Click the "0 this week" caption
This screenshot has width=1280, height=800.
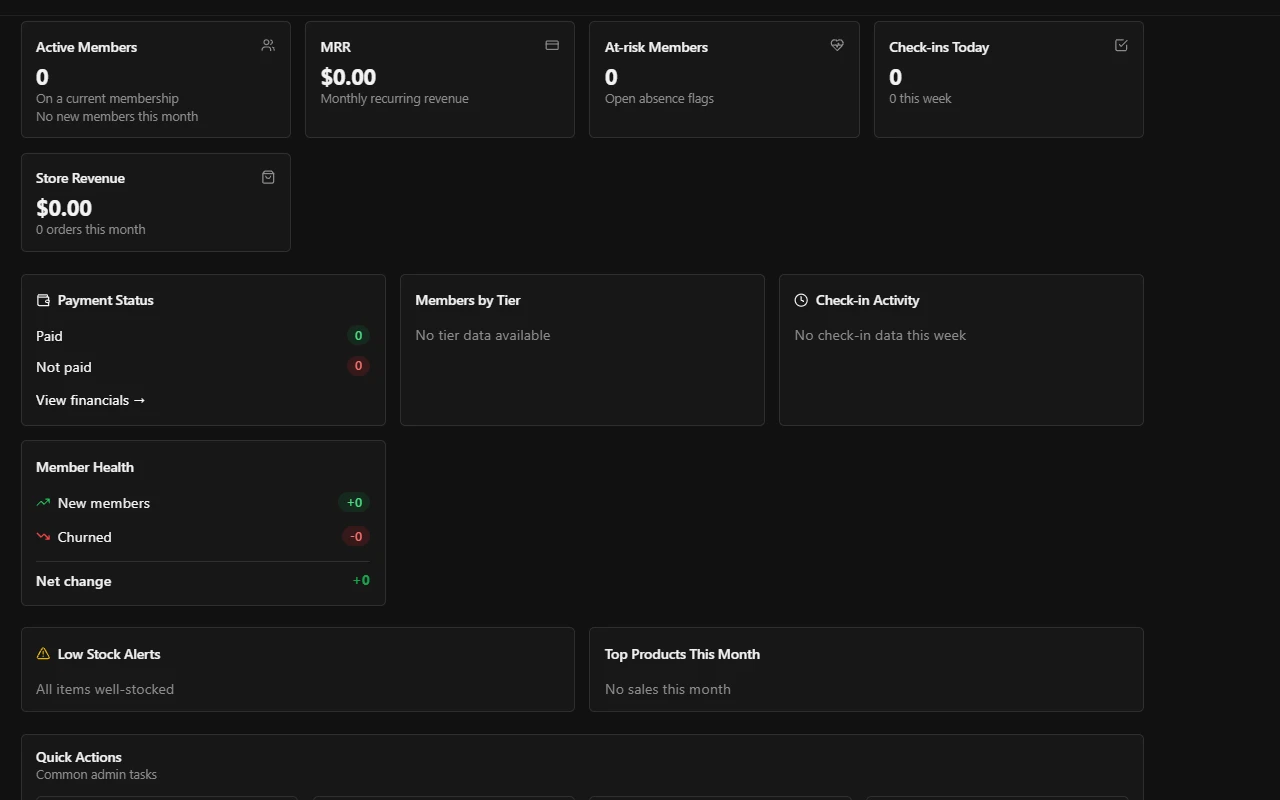(920, 99)
